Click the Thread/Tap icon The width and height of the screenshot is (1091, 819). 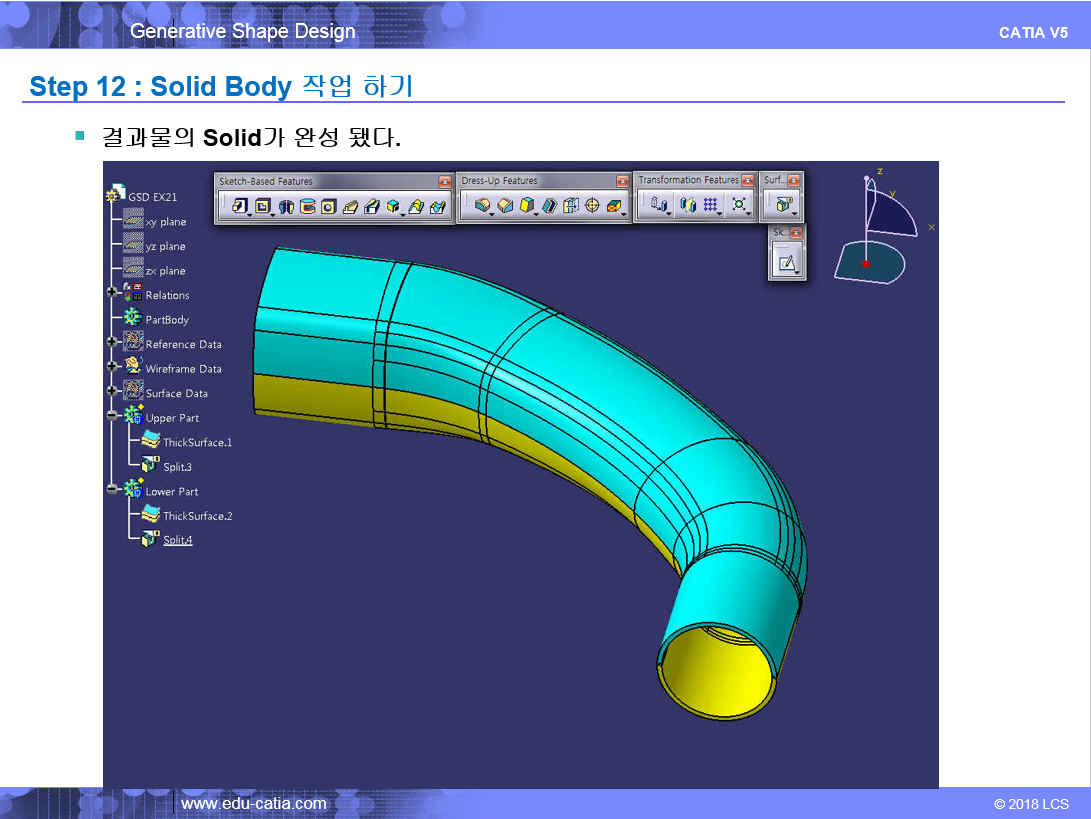coord(593,206)
